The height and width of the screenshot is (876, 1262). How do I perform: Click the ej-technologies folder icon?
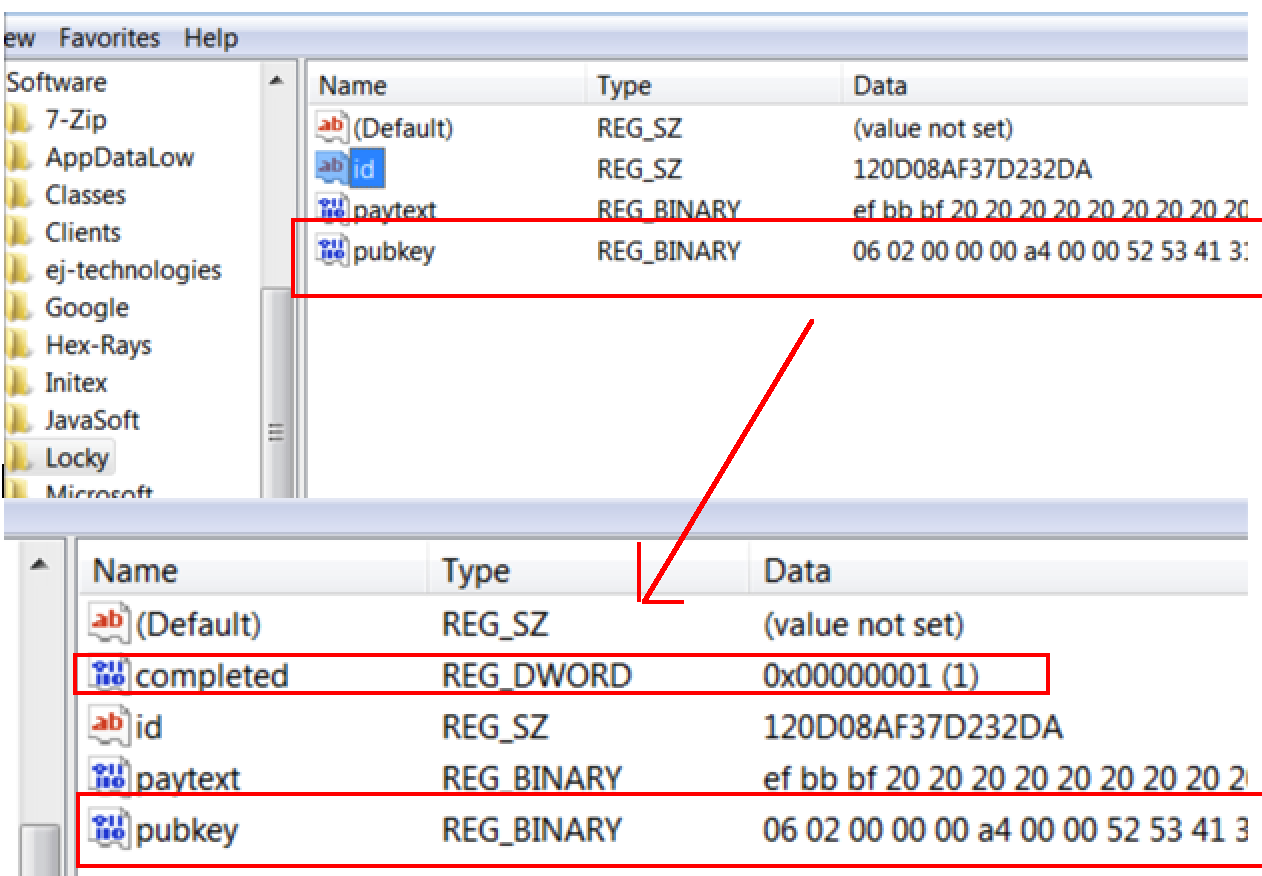tap(19, 270)
